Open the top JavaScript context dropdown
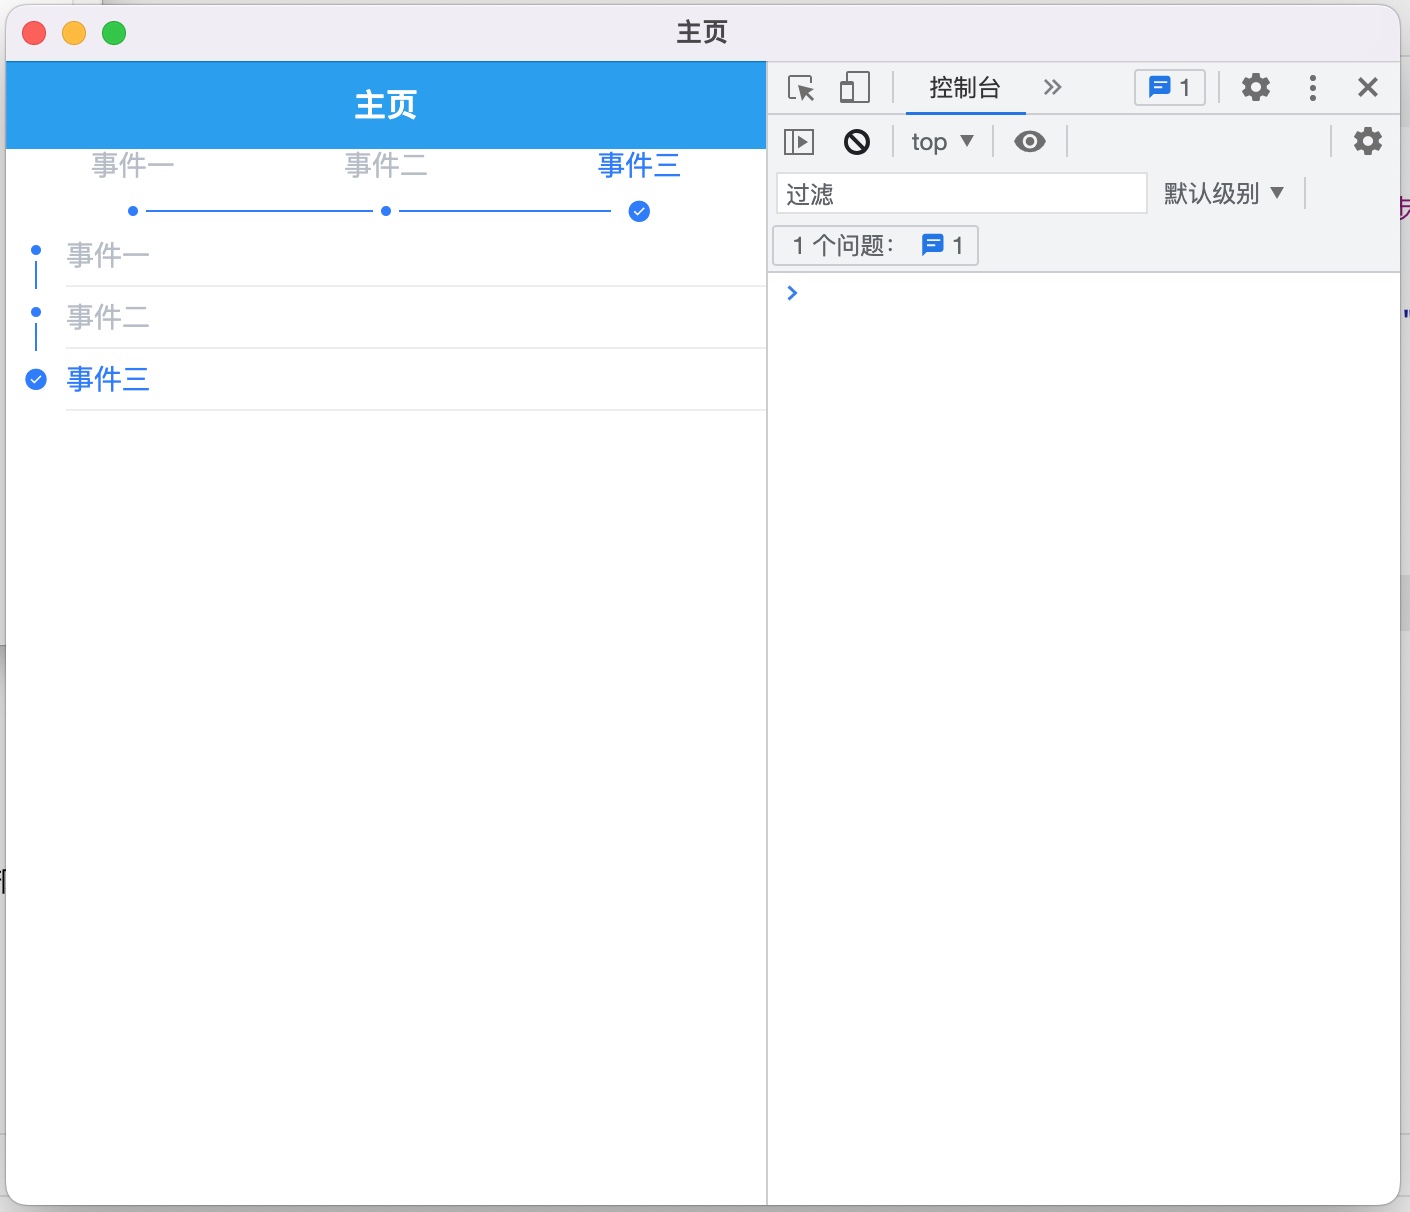This screenshot has width=1410, height=1212. (x=942, y=142)
